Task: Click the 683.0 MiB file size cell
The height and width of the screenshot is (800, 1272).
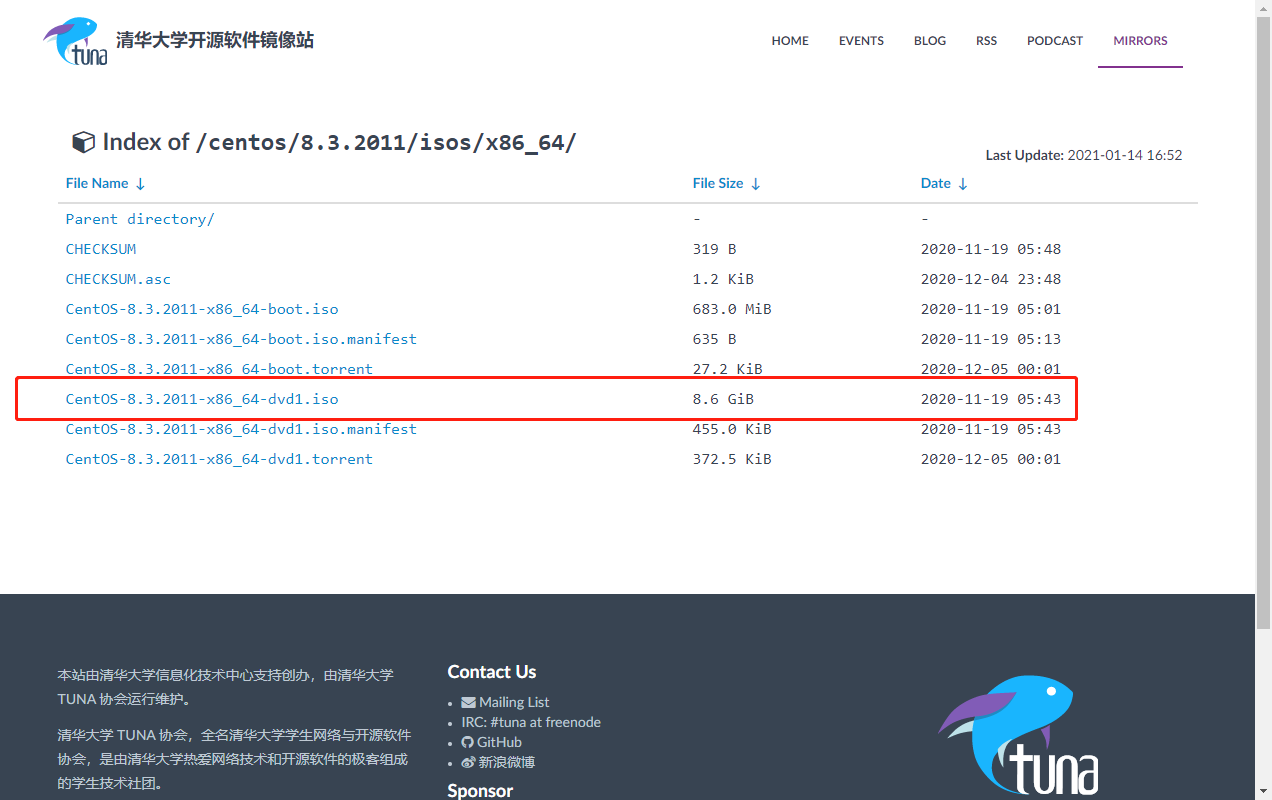Action: click(x=732, y=309)
